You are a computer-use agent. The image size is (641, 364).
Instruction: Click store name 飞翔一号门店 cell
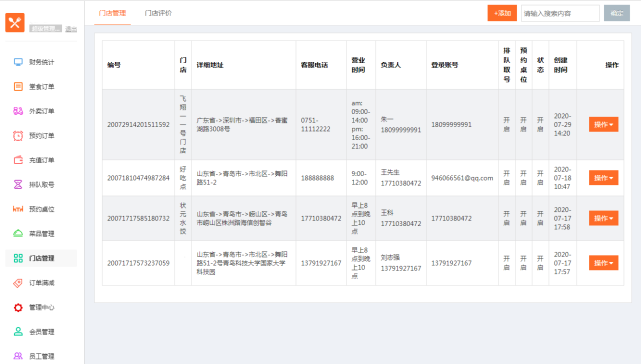[x=183, y=124]
